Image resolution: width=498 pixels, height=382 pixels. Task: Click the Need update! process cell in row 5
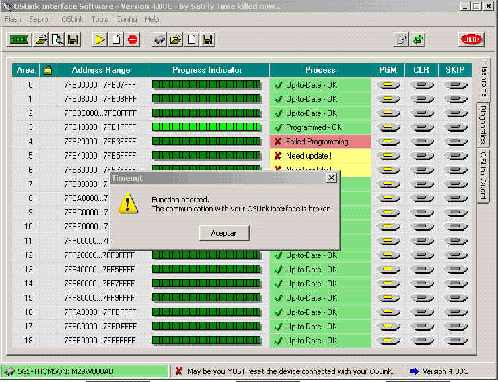[x=320, y=156]
